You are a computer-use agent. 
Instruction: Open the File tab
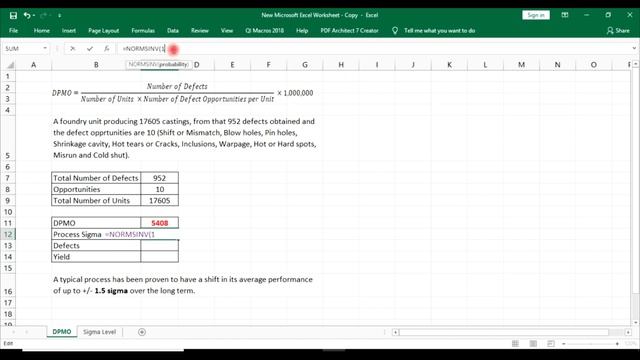[13, 31]
